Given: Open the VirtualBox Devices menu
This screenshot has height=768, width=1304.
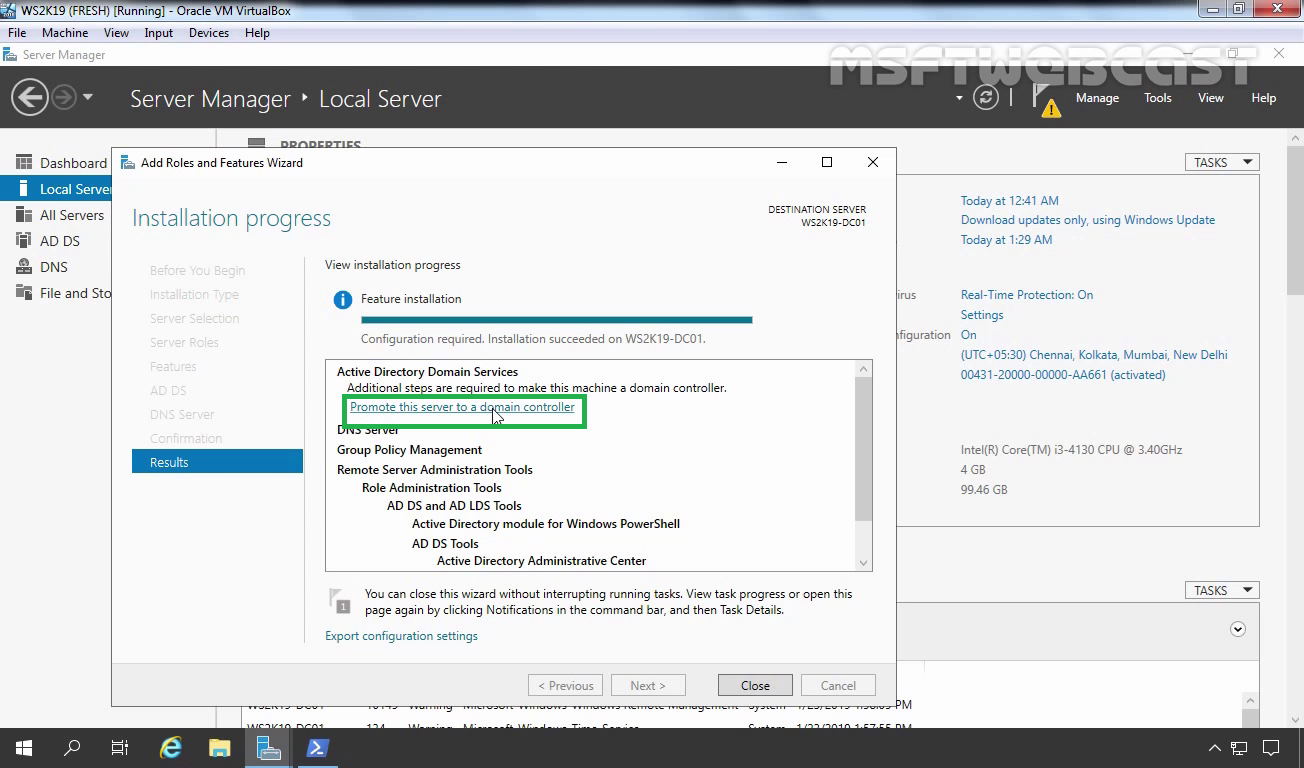Looking at the screenshot, I should click(209, 33).
